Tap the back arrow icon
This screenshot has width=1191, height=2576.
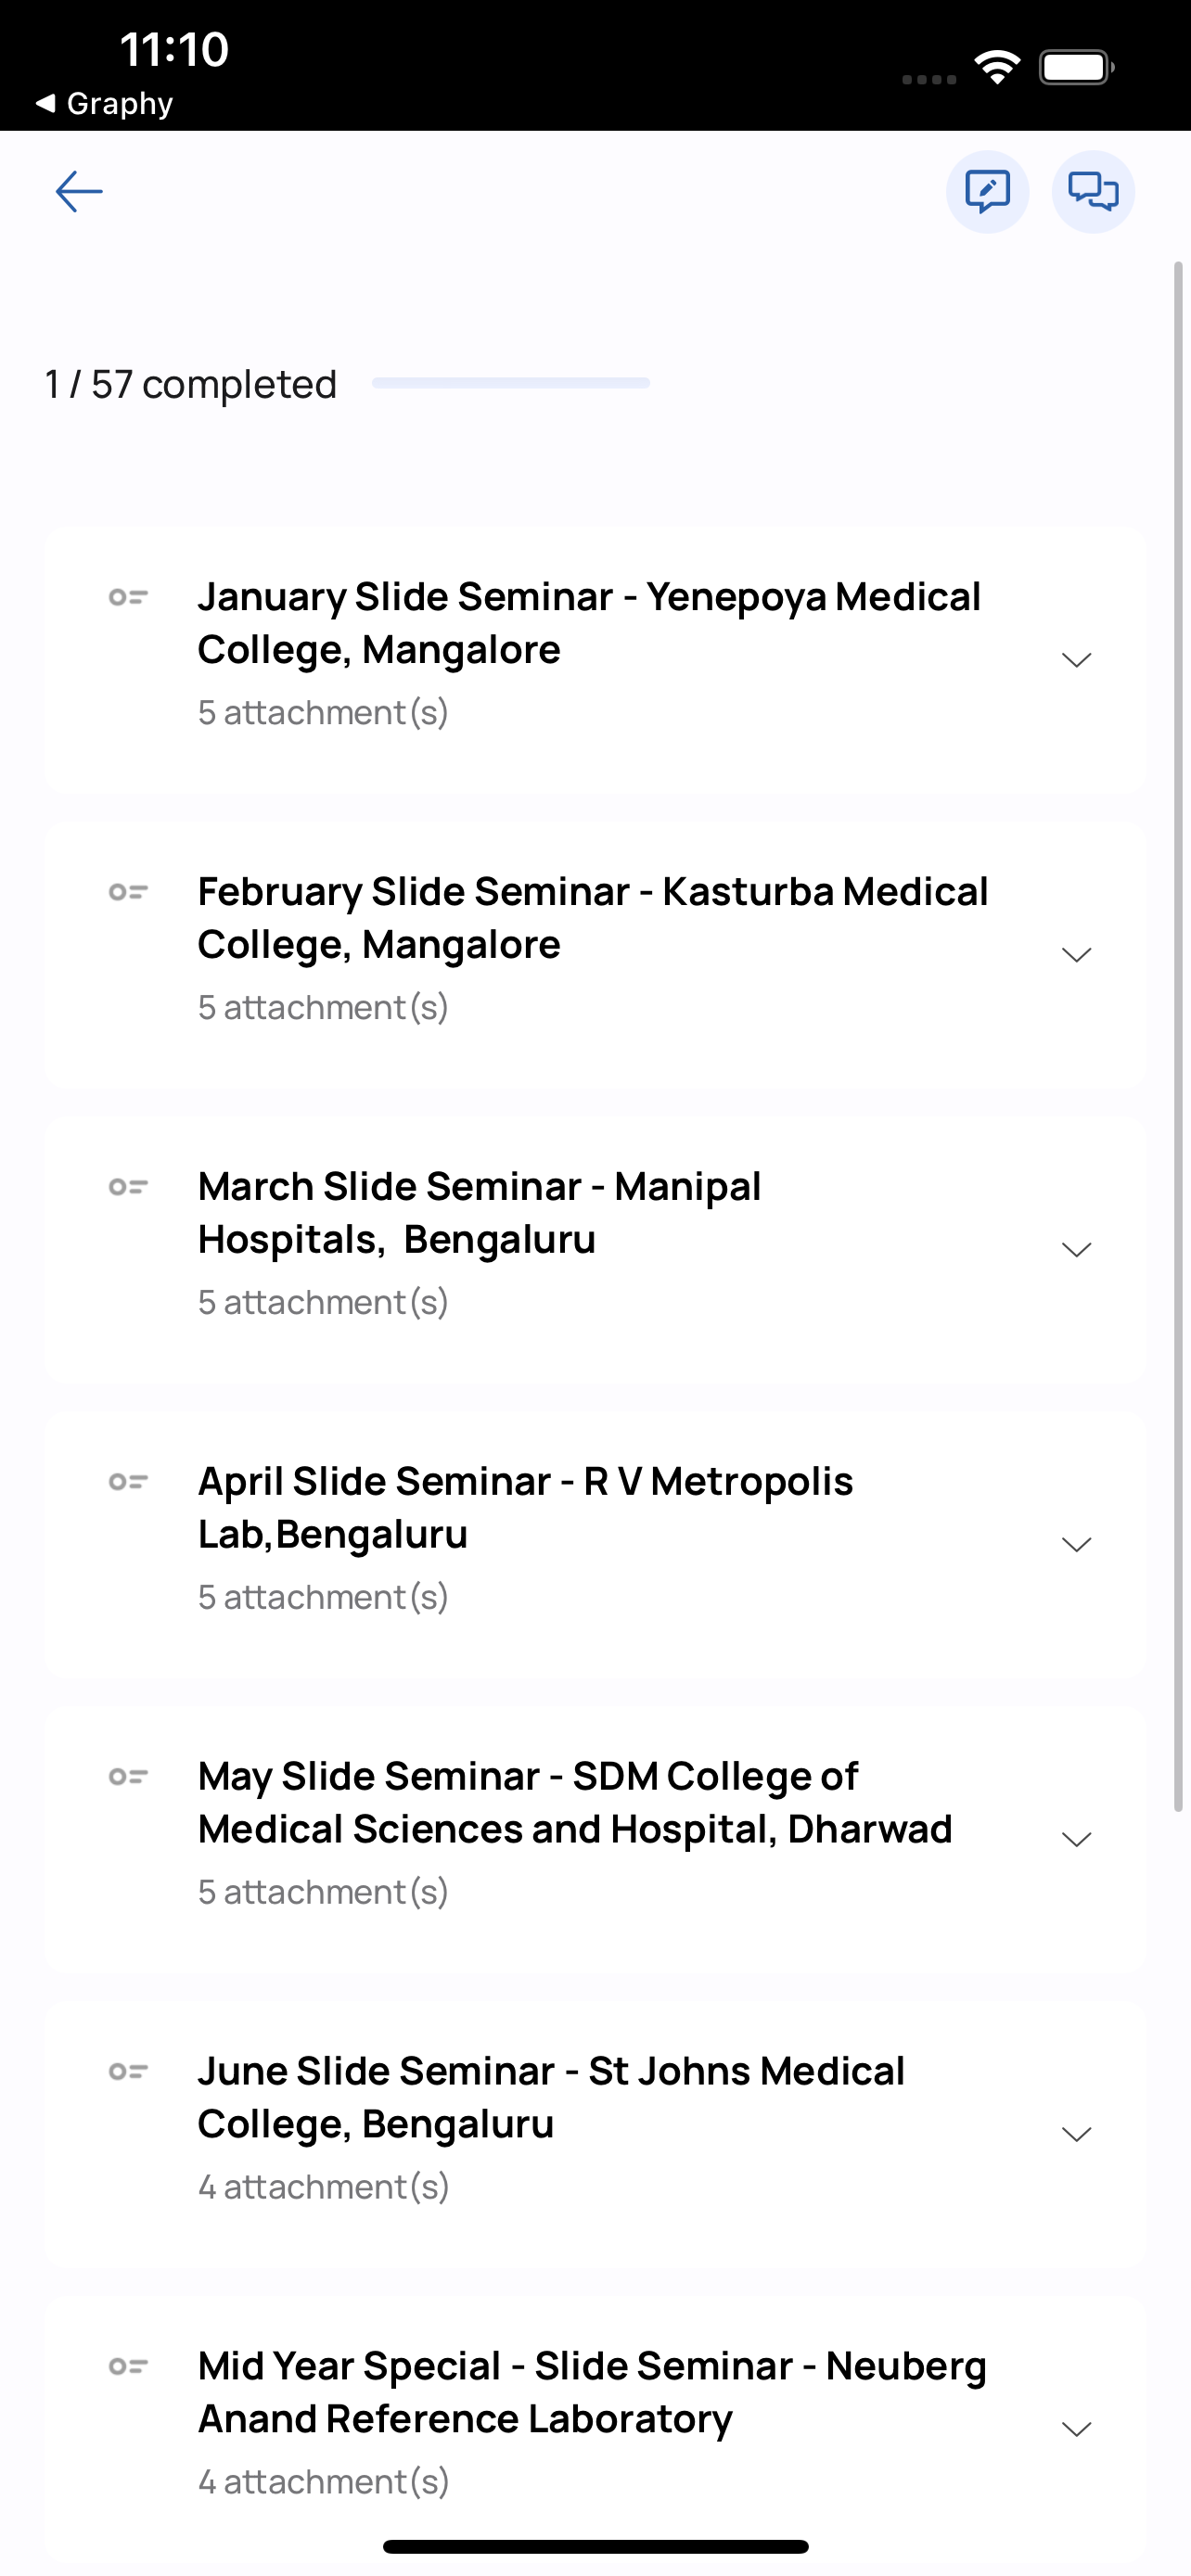(79, 191)
